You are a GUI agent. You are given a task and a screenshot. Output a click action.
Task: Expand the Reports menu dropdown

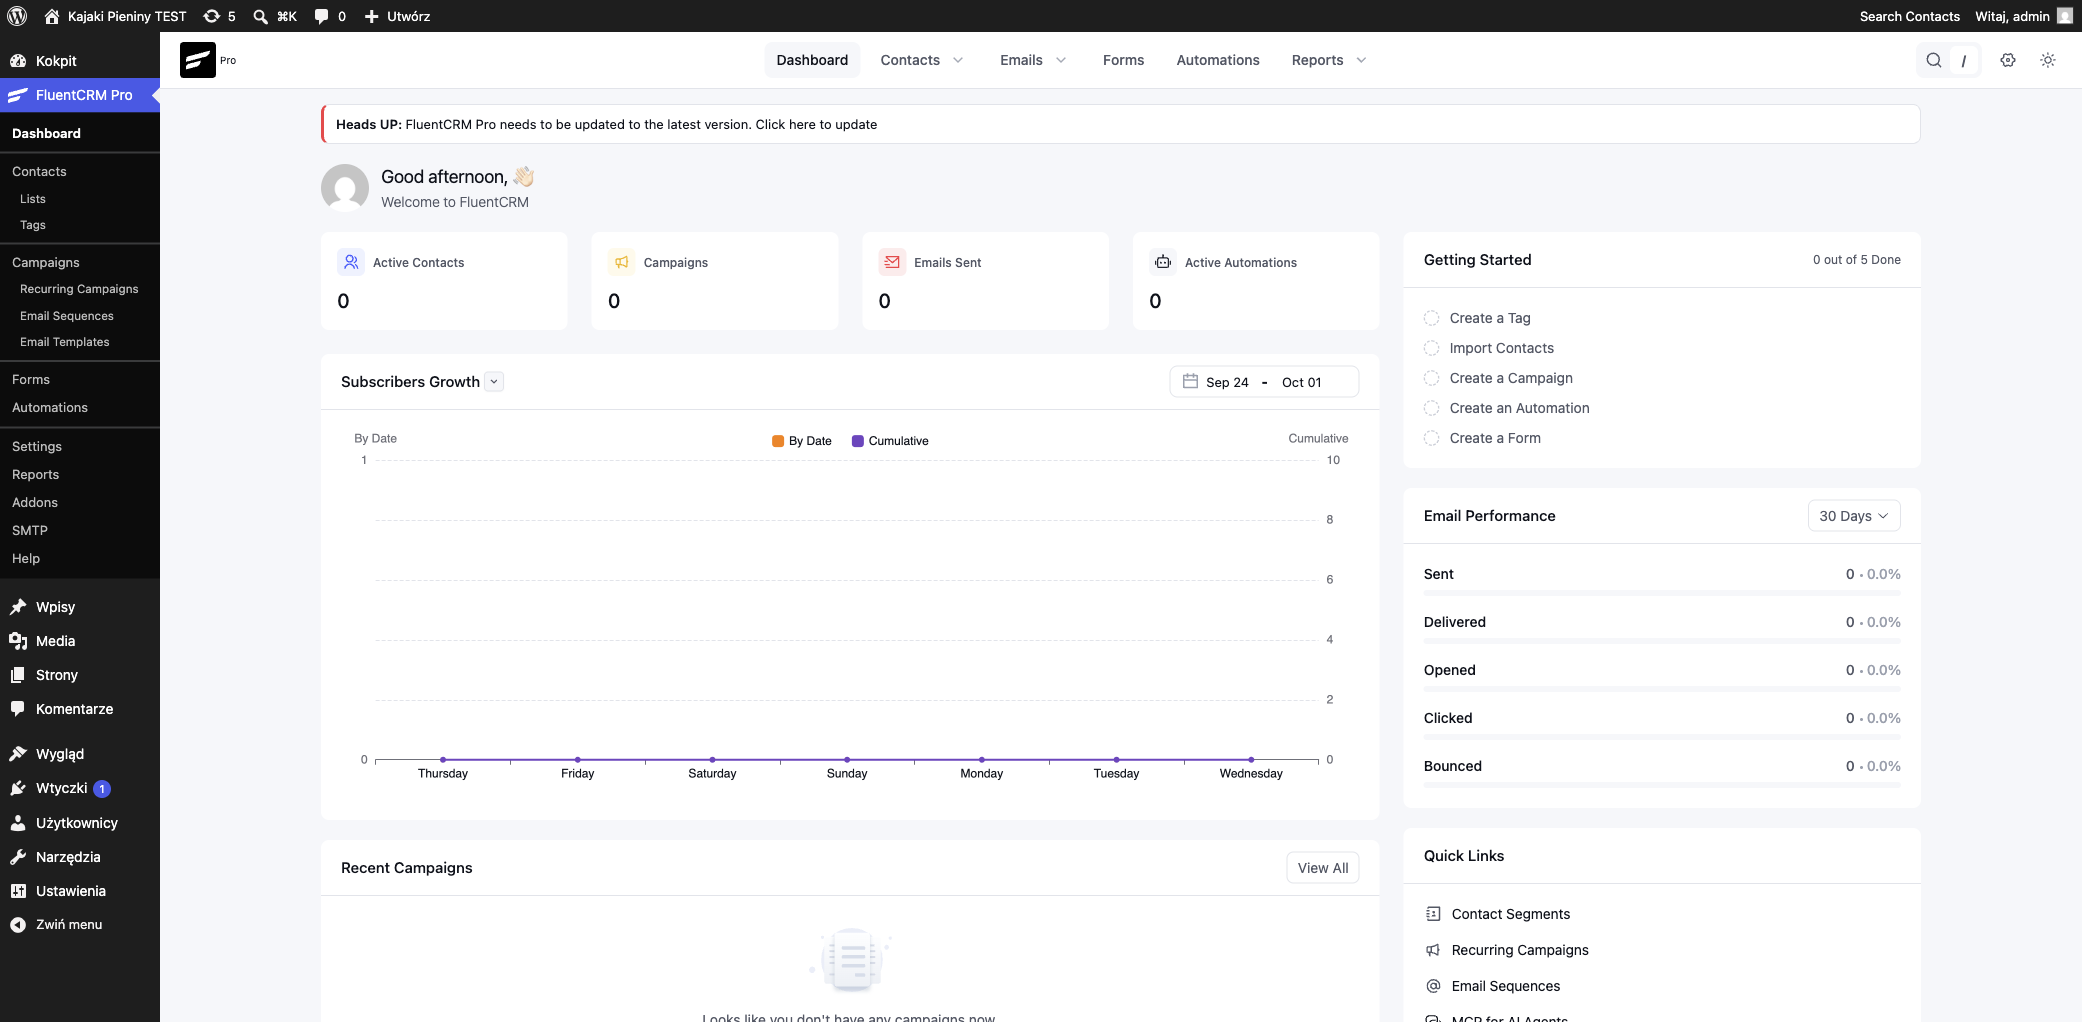pos(1329,60)
